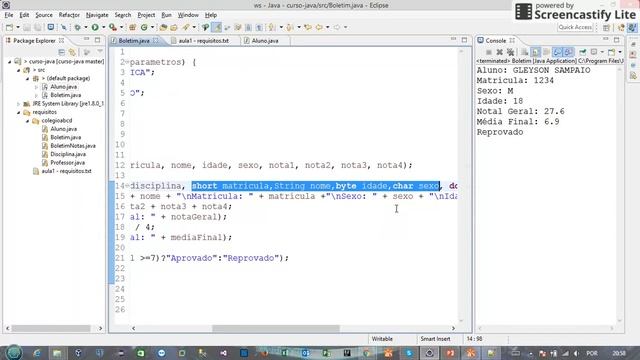The width and height of the screenshot is (640, 360).
Task: Close the Boletim.java editor tab
Action: coord(156,41)
